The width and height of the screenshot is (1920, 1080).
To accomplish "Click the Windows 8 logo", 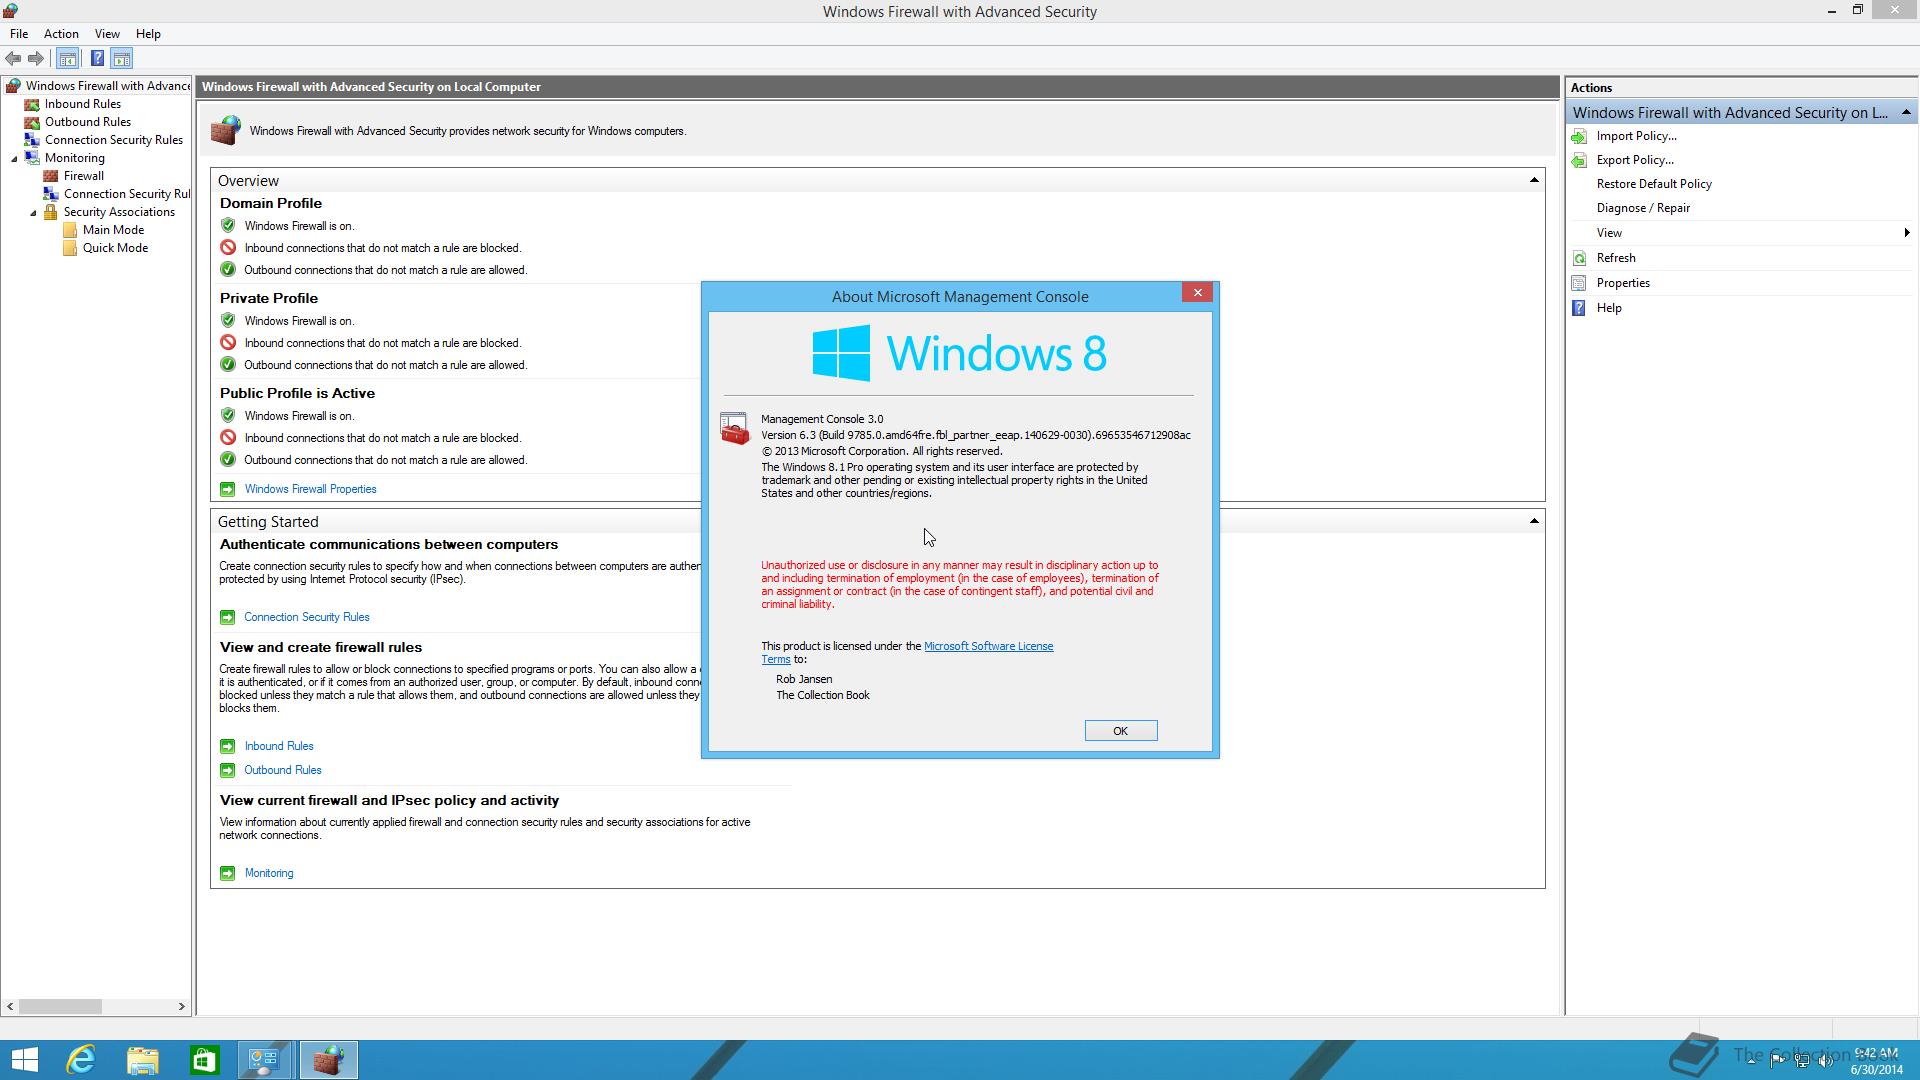I will pyautogui.click(x=959, y=353).
